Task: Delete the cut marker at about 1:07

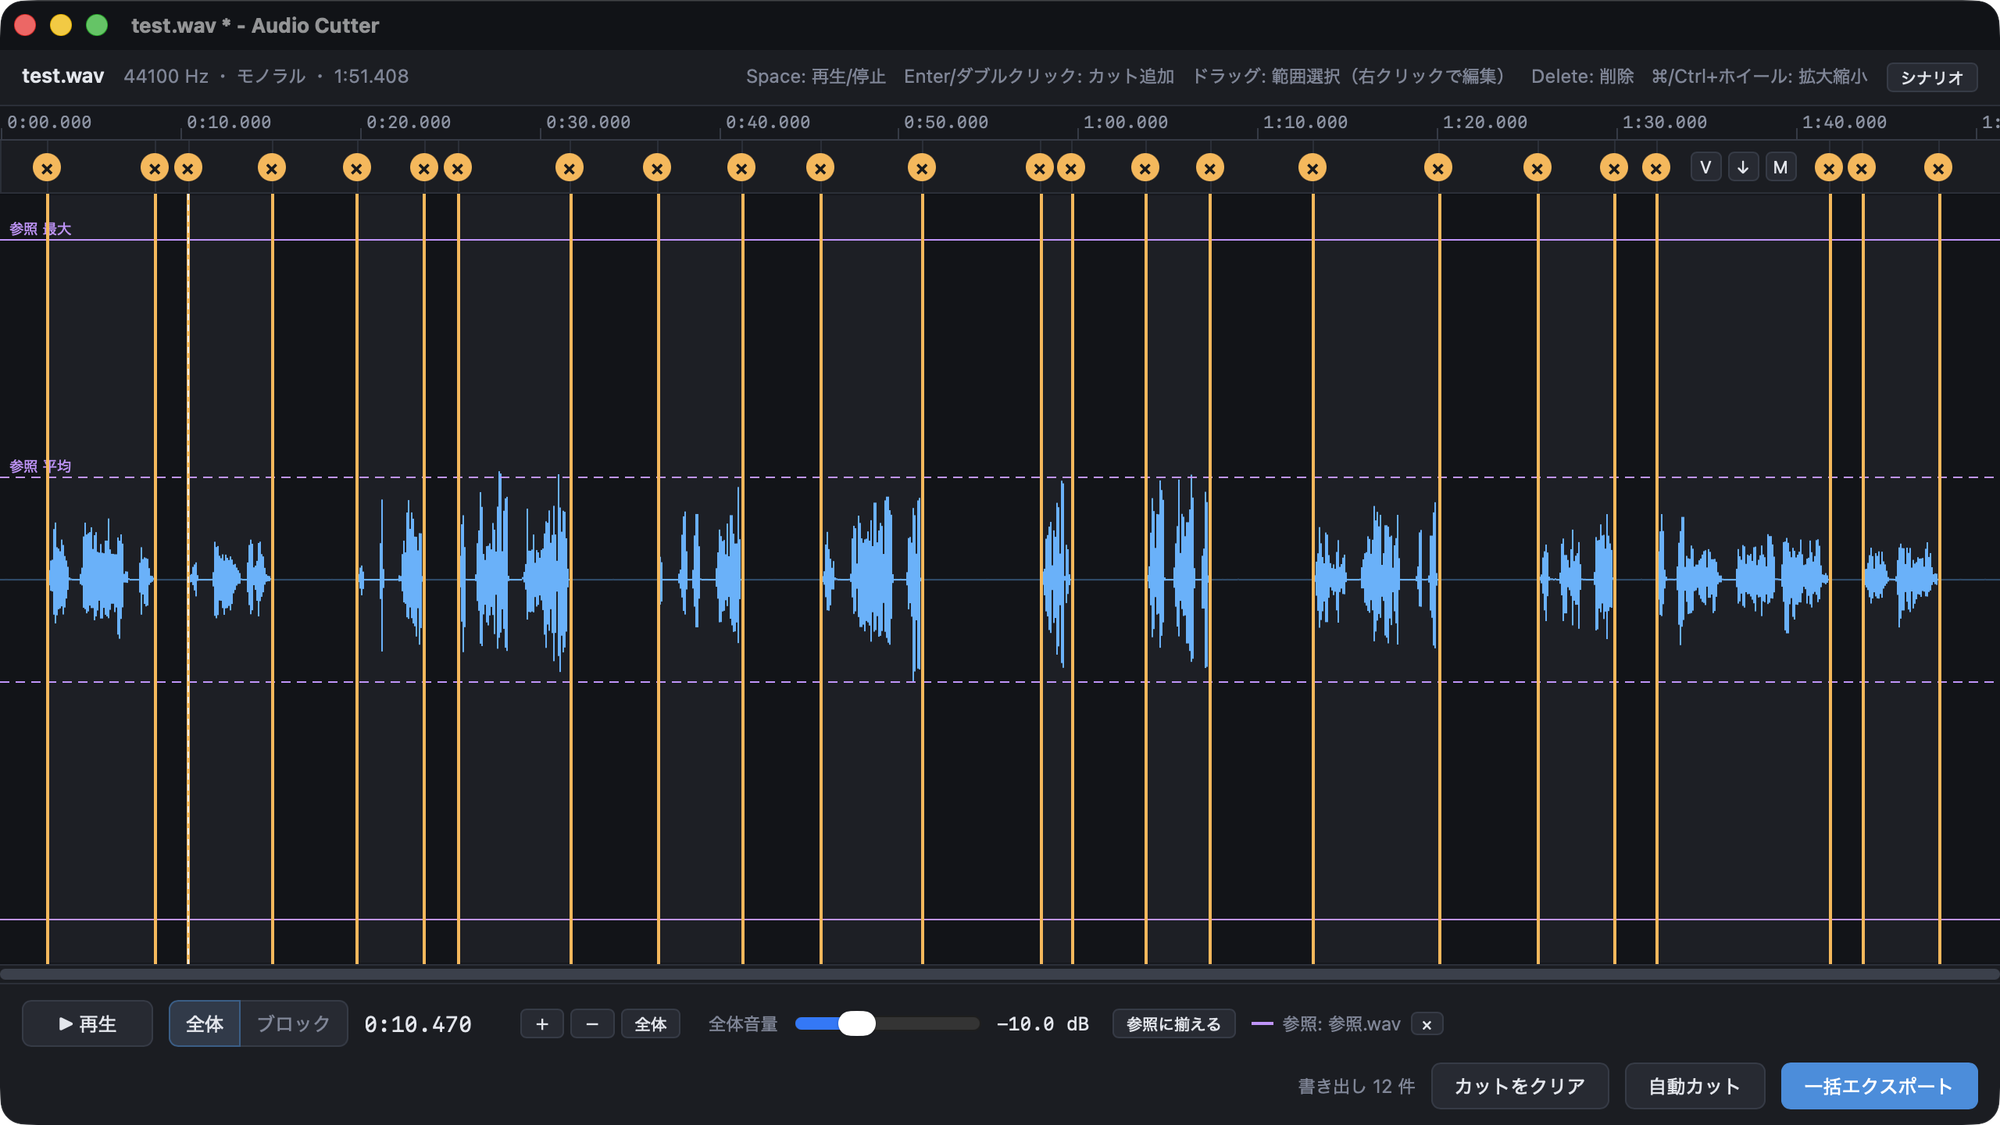Action: (x=1210, y=168)
